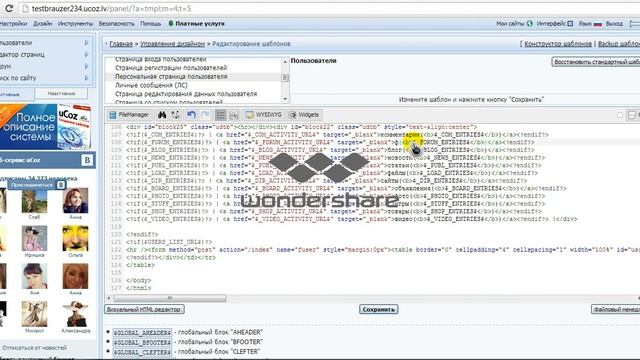Select Персональная страница пользователя template
Image resolution: width=640 pixels, height=360 pixels.
pyautogui.click(x=171, y=77)
